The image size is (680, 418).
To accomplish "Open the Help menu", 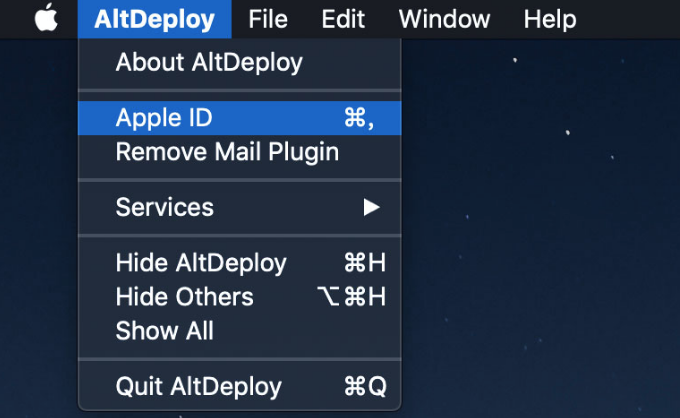I will coord(550,19).
